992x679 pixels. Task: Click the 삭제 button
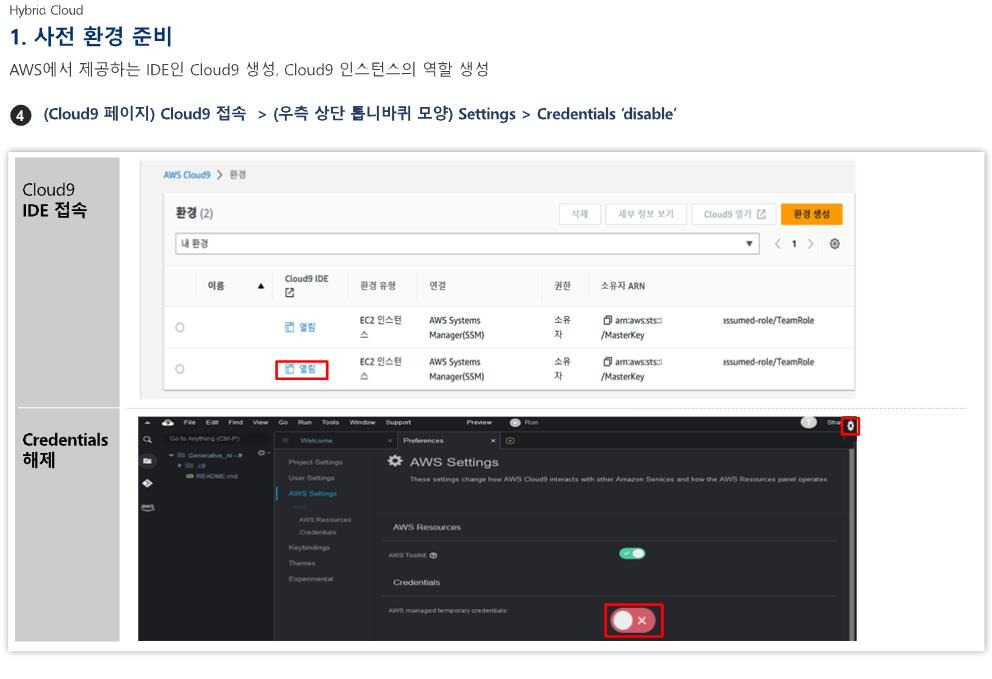[x=580, y=214]
